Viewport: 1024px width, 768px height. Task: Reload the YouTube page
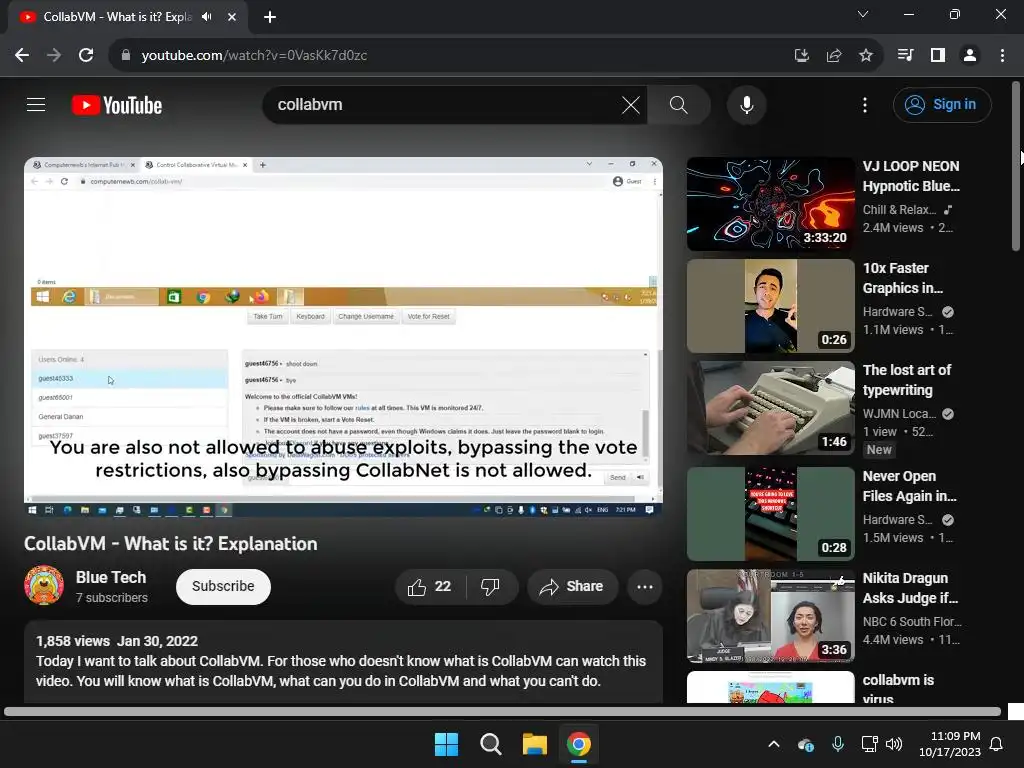86,56
